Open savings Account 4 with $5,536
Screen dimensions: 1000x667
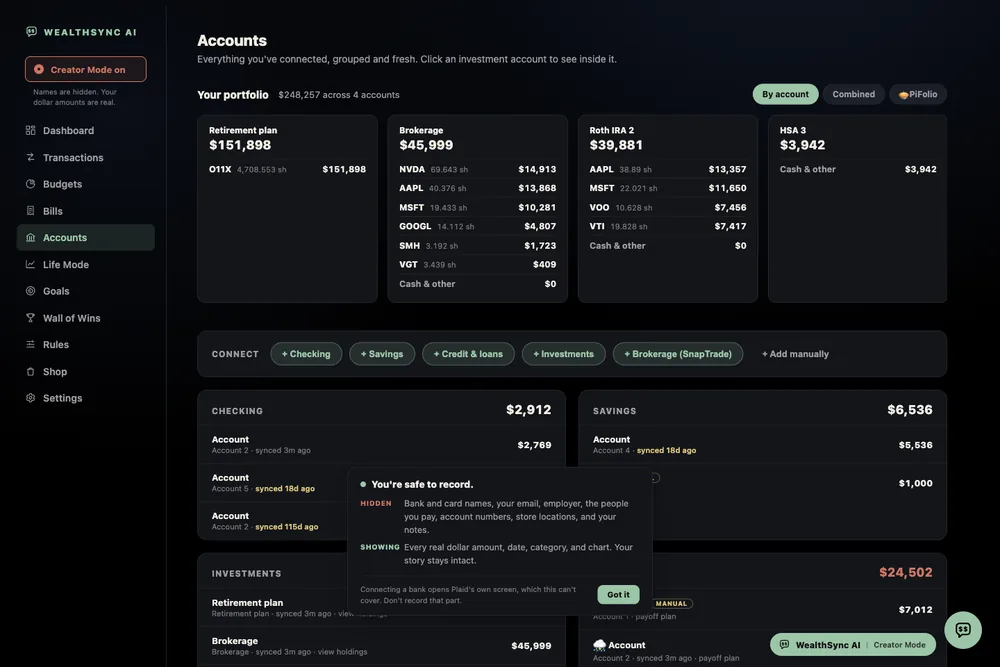click(762, 444)
